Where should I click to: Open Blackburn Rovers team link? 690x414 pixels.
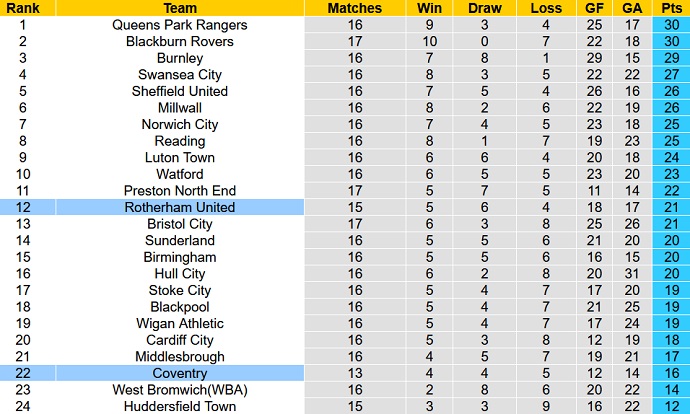coord(179,41)
